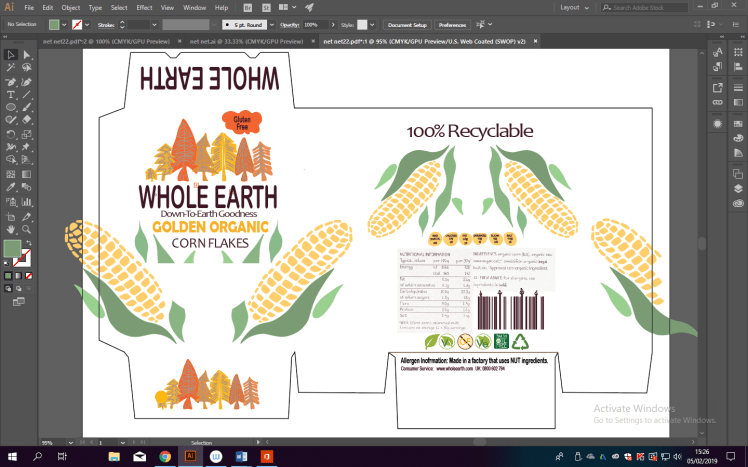Select the Direct Selection tool
Viewport: 748px width, 467px height.
[27, 55]
